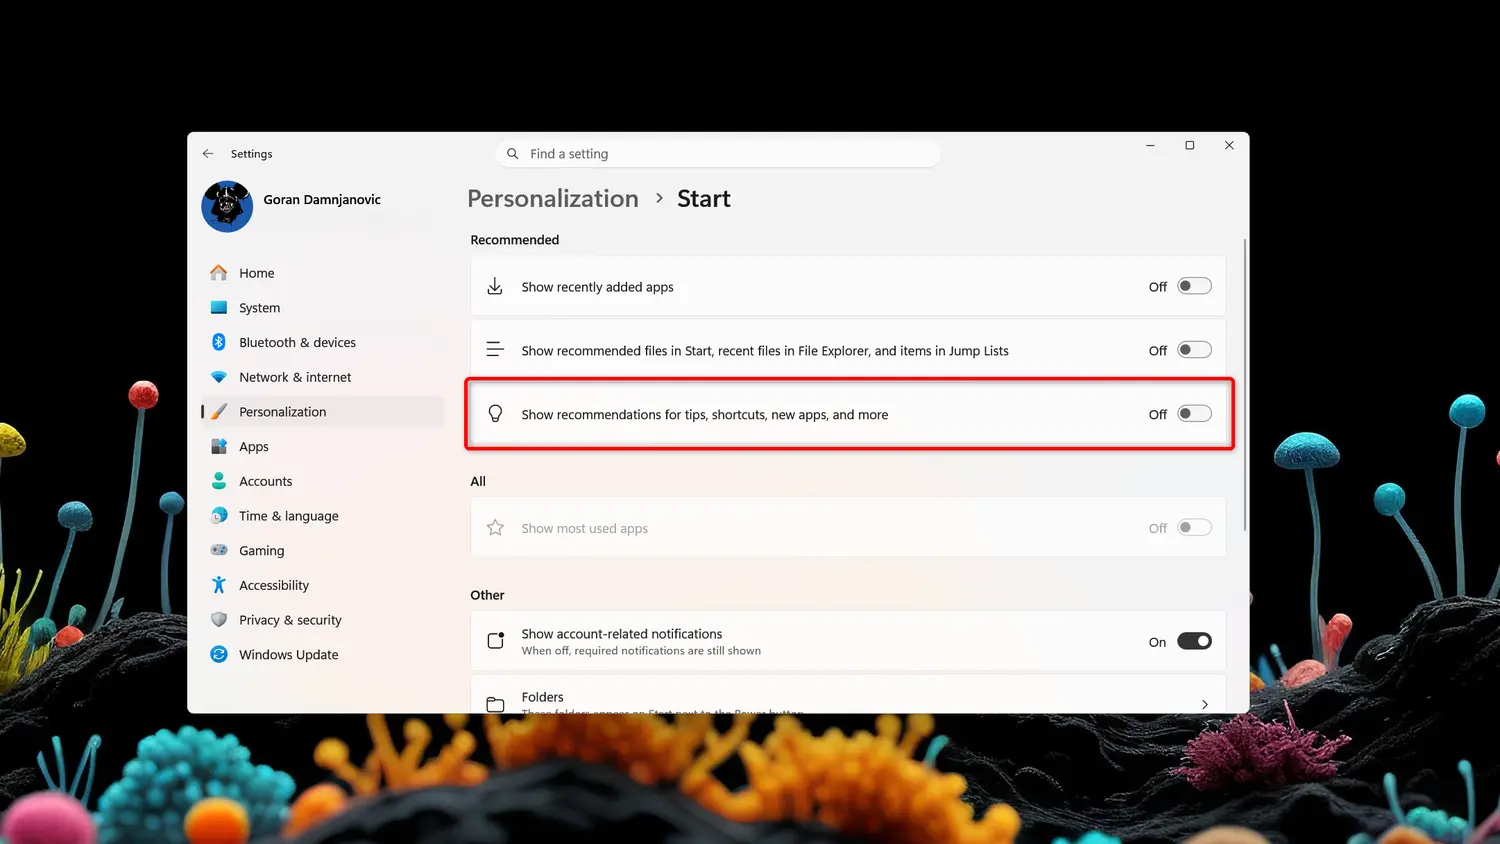Toggle recommendations for tips and shortcuts
Screen dimensions: 1500x844
[1194, 414]
